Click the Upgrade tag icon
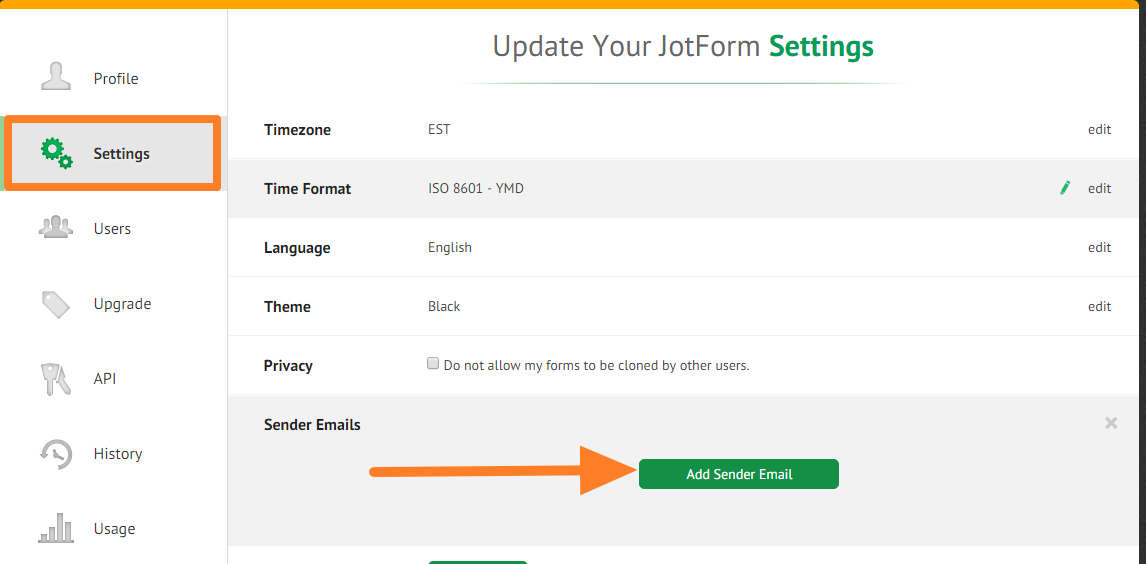This screenshot has height=564, width=1146. click(56, 303)
